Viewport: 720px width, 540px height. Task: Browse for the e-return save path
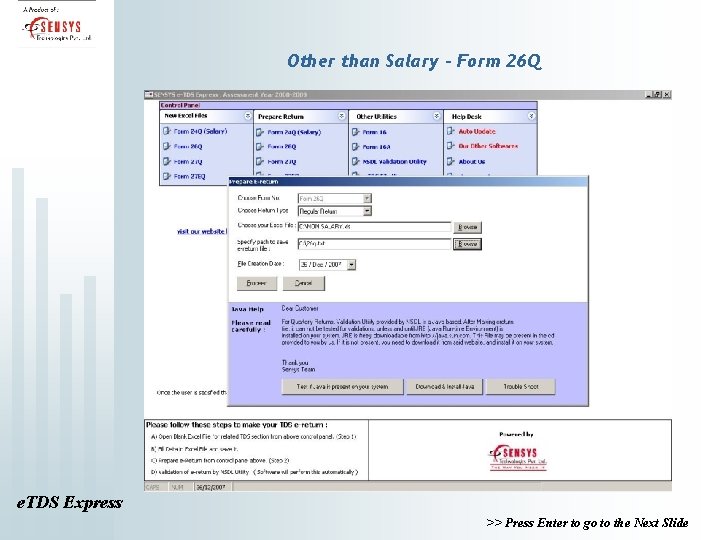(467, 244)
